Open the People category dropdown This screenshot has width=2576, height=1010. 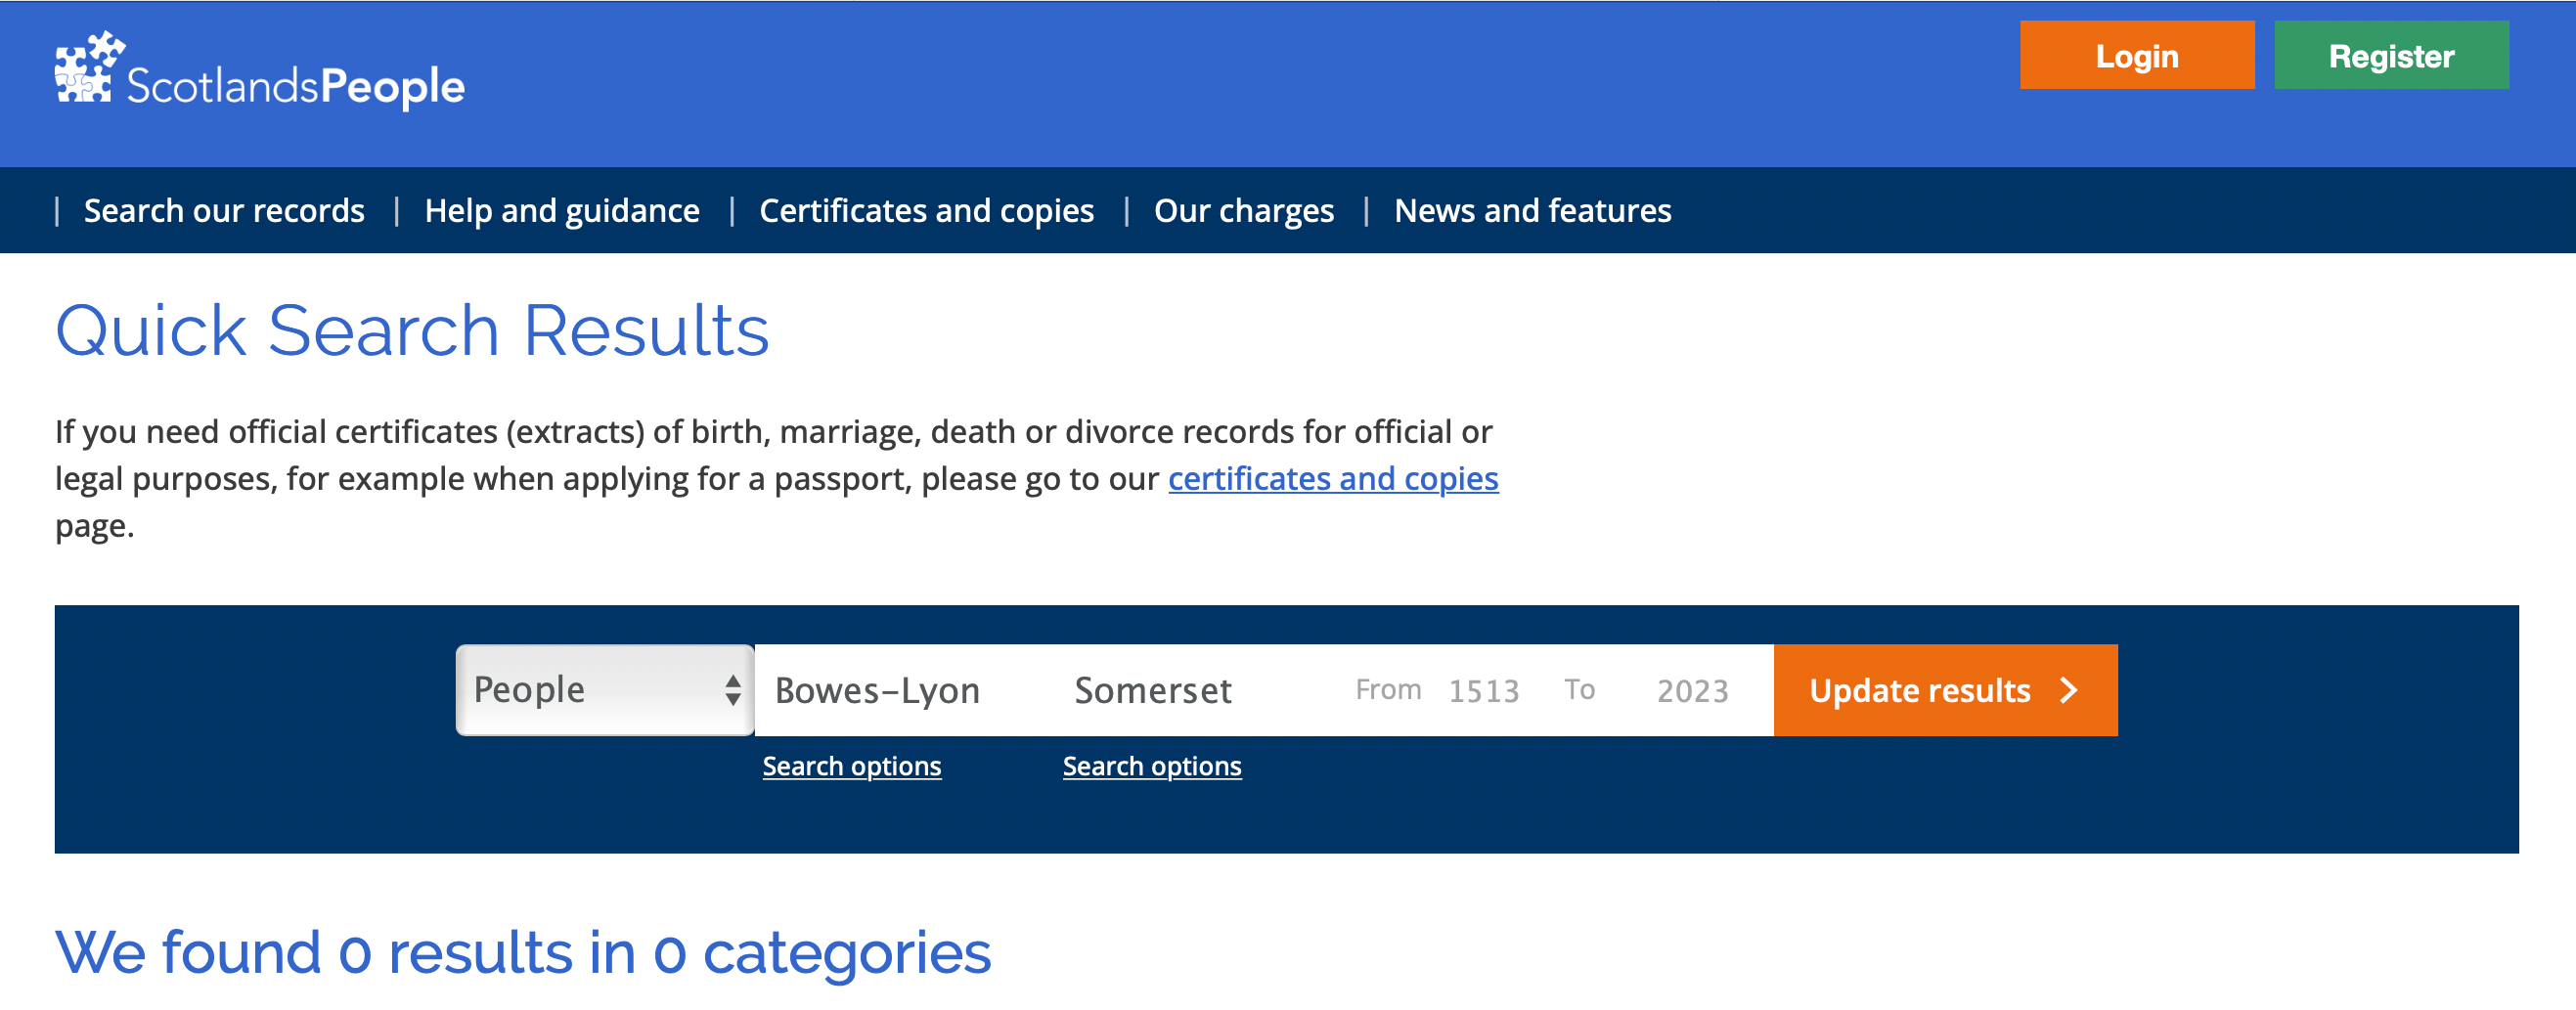[x=605, y=690]
